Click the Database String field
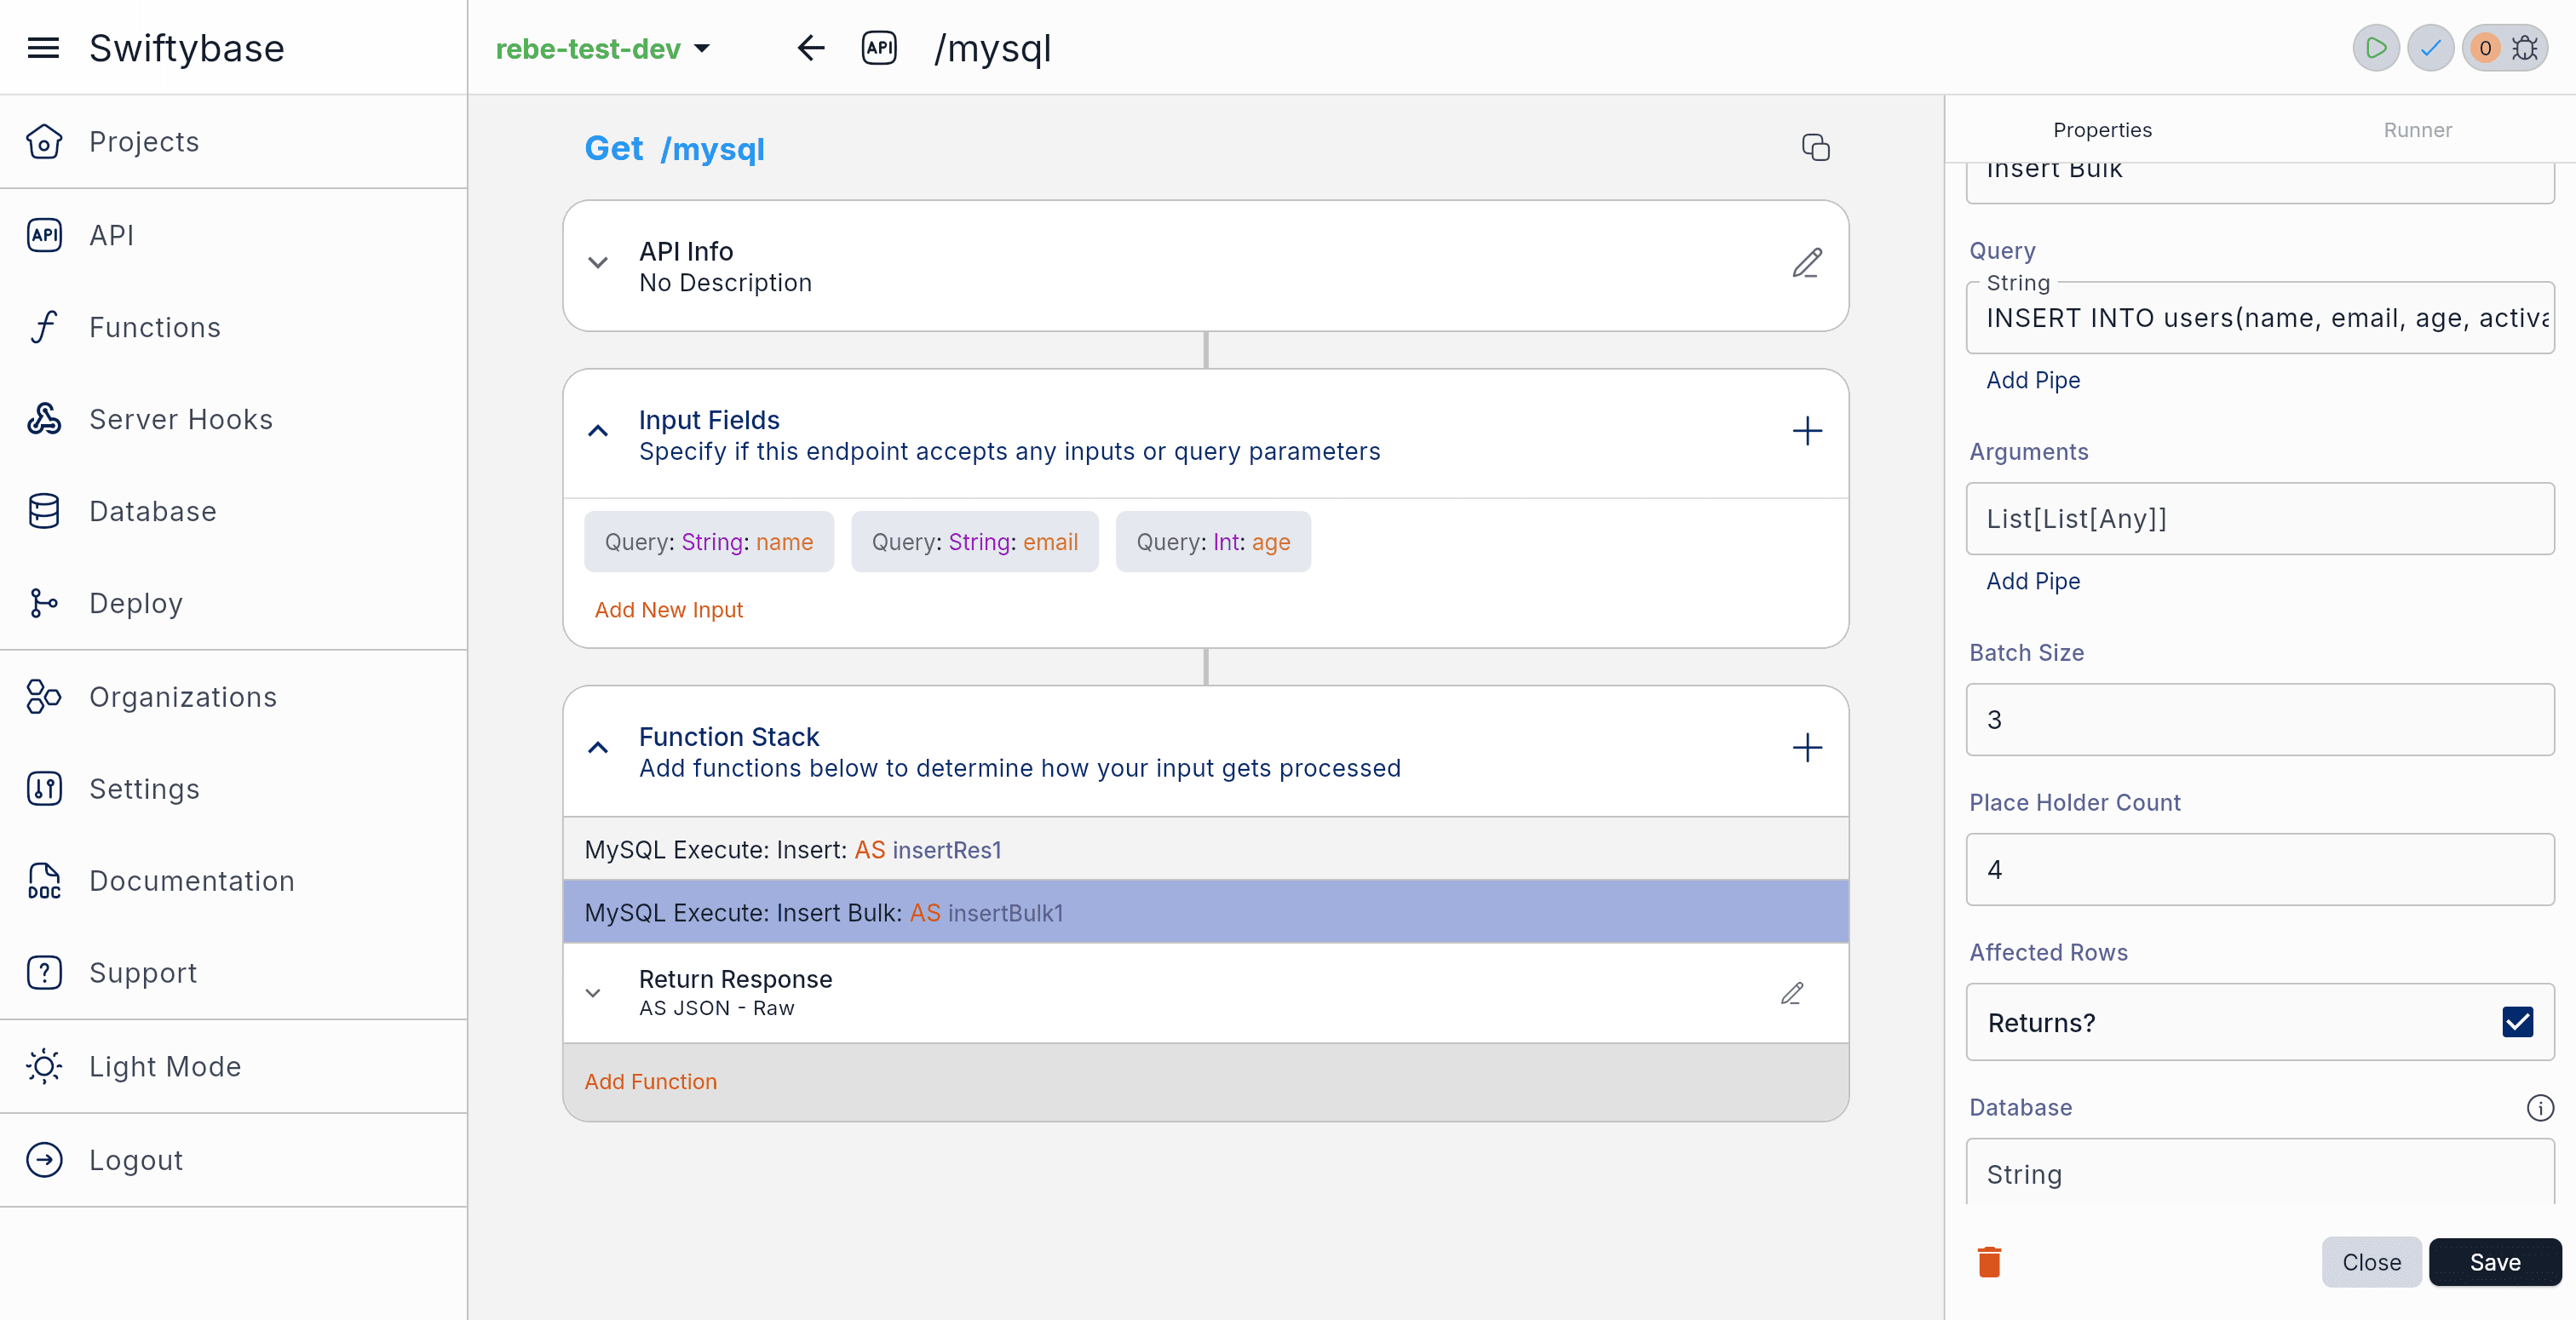Screen dimensions: 2576x1320 point(2260,1172)
